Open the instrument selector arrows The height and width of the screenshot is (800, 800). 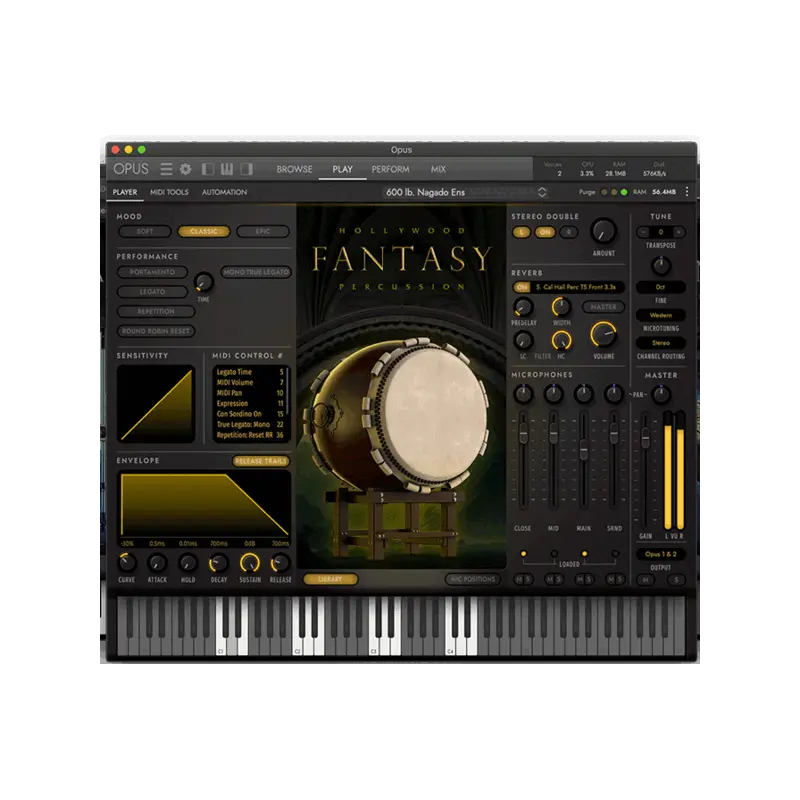tap(542, 192)
